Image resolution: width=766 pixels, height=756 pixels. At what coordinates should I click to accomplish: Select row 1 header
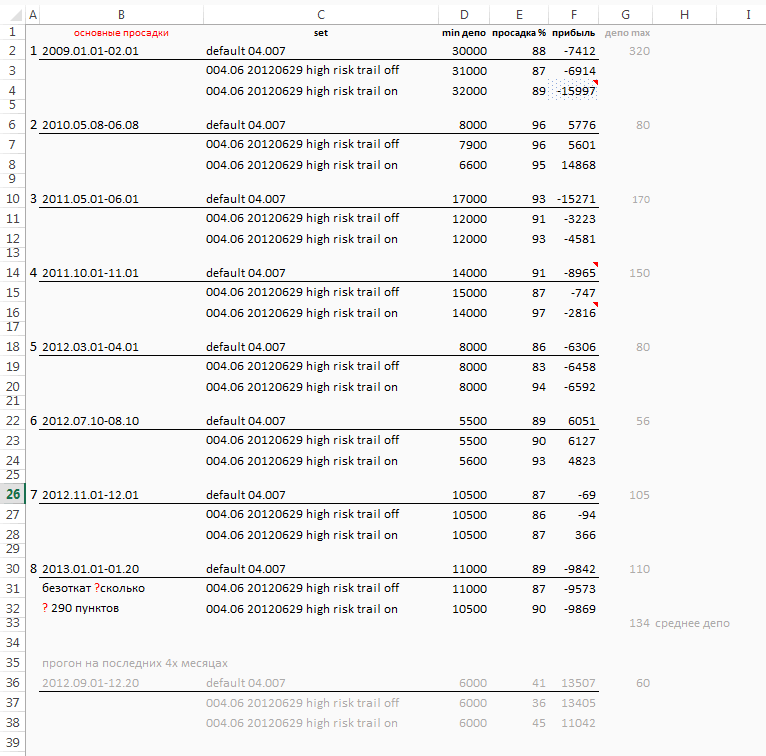click(x=13, y=32)
